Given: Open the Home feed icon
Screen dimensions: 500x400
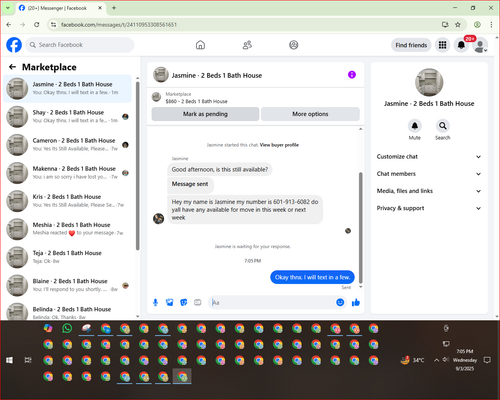Looking at the screenshot, I should click(x=200, y=45).
